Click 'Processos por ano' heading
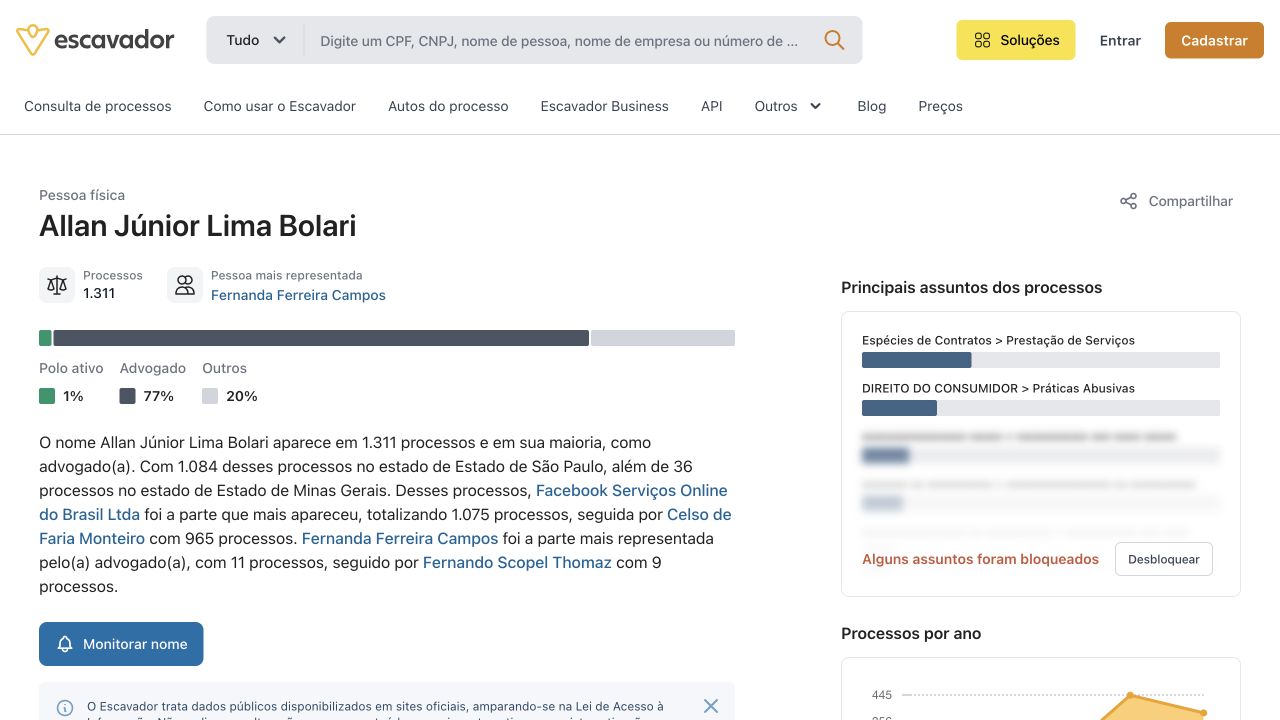Viewport: 1280px width, 720px height. 911,633
